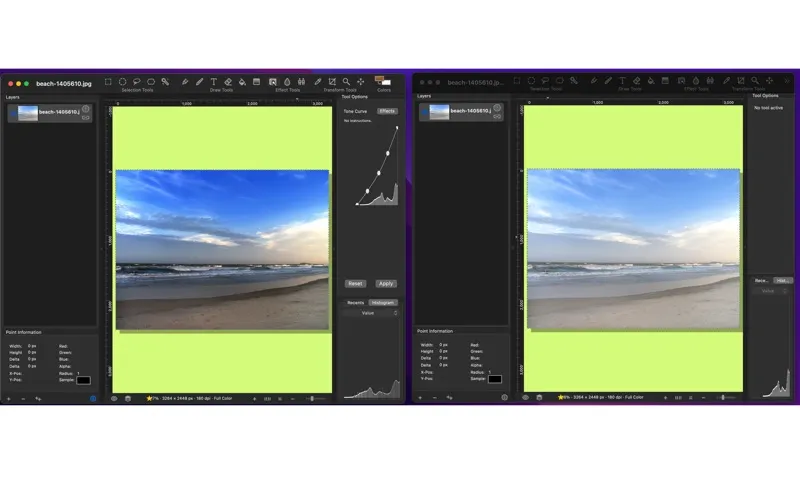Screen dimensions: 800x500
Task: Zoom in with plus button in left status bar
Action: pyautogui.click(x=255, y=399)
